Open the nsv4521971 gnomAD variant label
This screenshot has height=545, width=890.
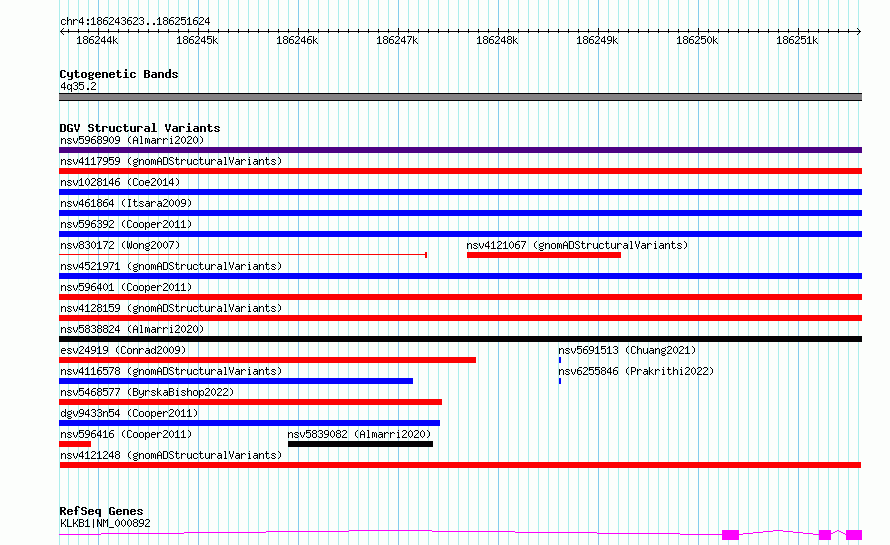pyautogui.click(x=171, y=266)
